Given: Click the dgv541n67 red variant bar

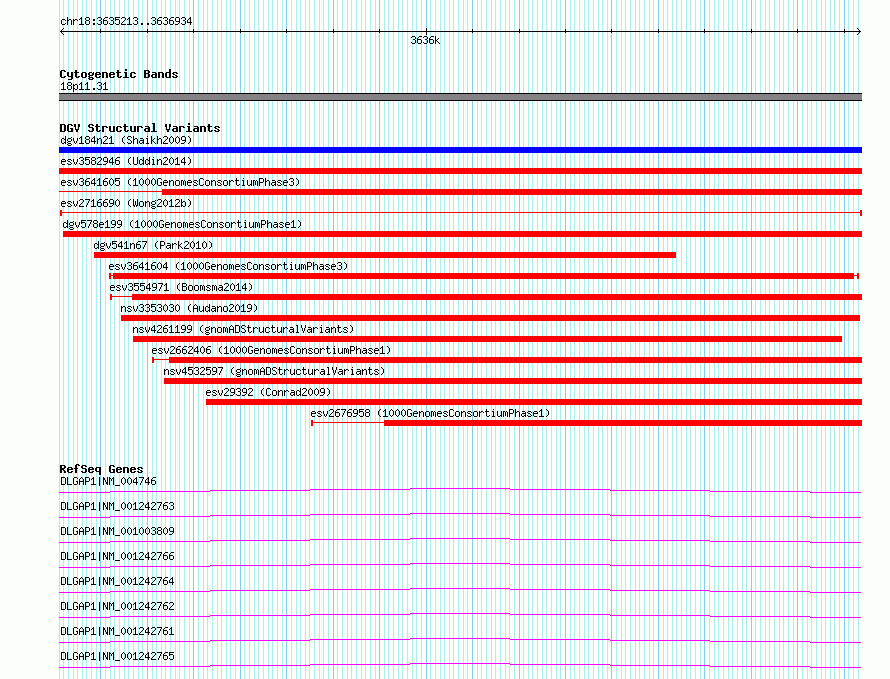Looking at the screenshot, I should 385,255.
